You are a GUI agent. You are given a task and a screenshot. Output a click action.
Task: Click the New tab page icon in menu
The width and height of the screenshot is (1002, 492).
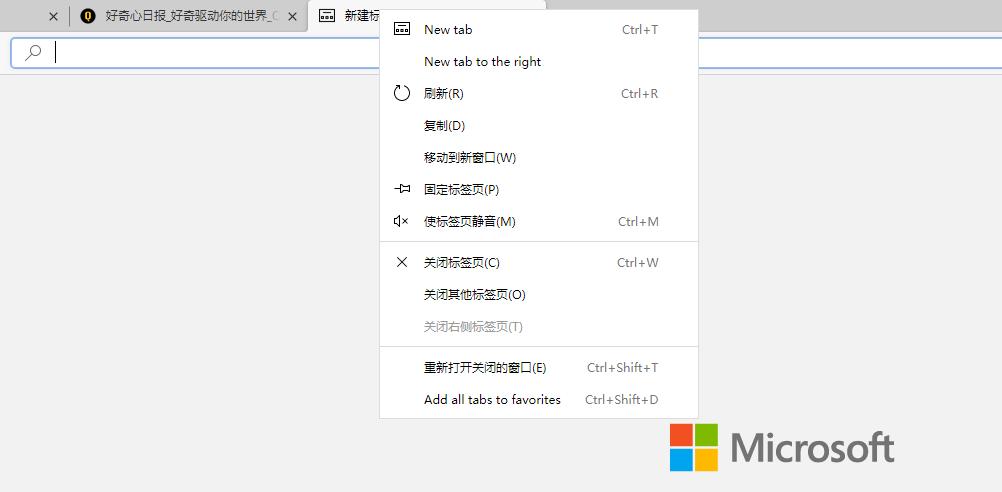click(402, 29)
